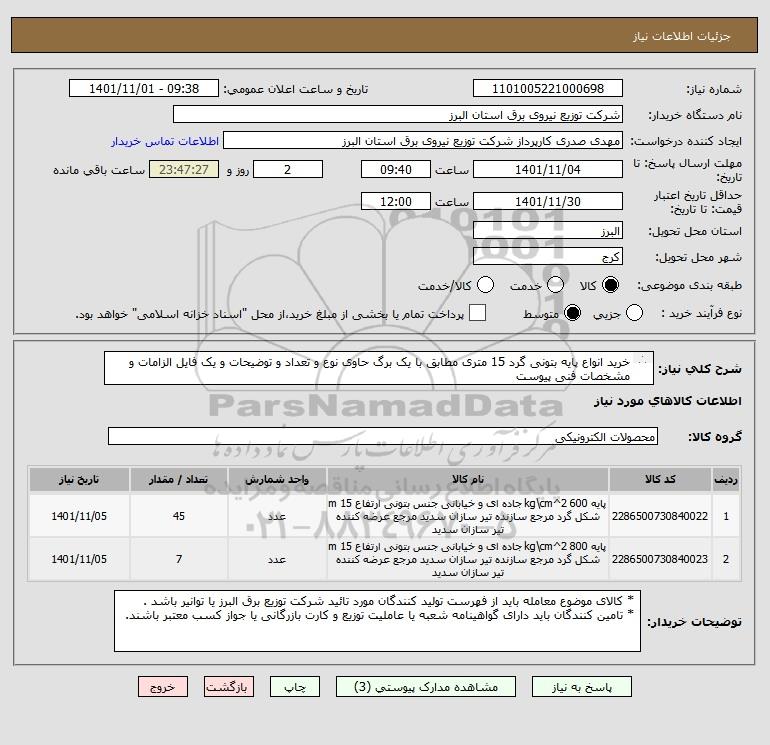Click the بازگشت back button

coord(229,687)
